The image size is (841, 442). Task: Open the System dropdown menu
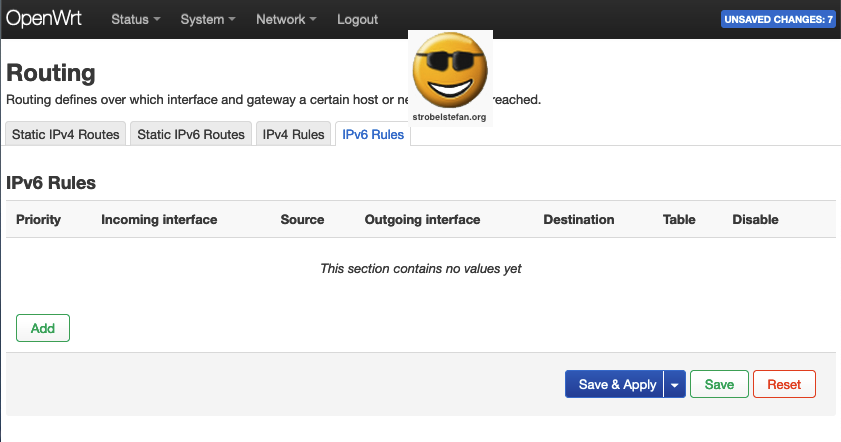tap(208, 19)
